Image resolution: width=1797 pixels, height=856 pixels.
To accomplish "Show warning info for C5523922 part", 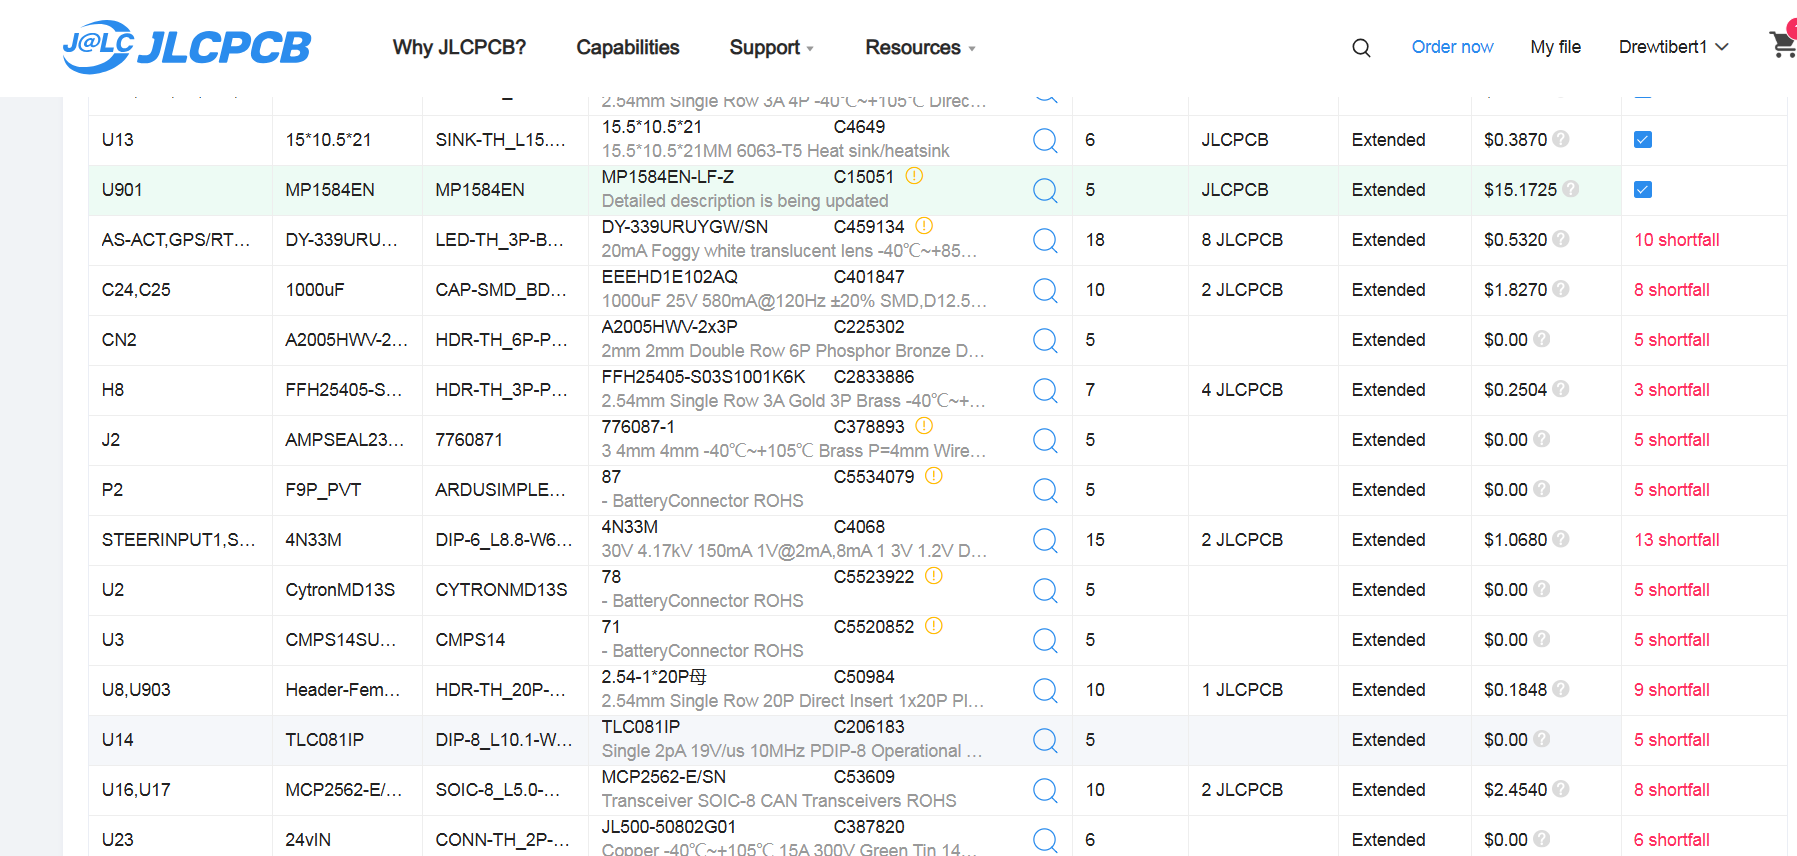I will [x=933, y=576].
